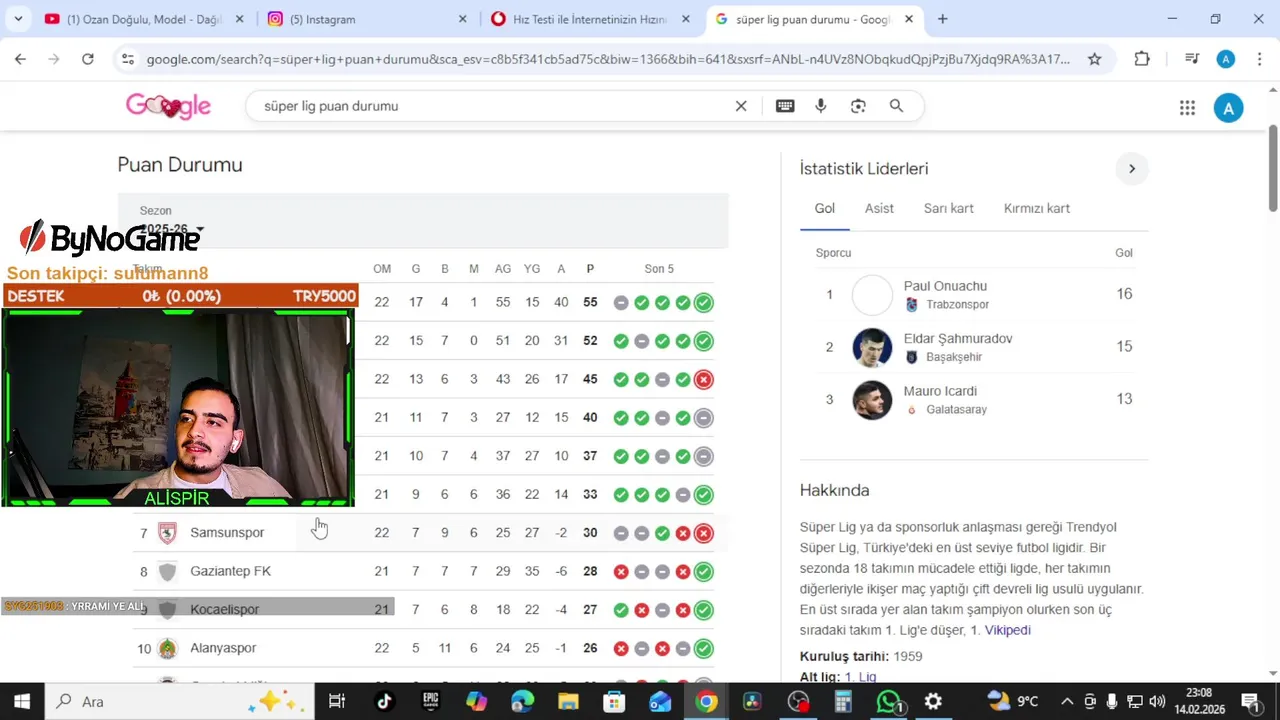Go back to the previous page

pos(20,59)
